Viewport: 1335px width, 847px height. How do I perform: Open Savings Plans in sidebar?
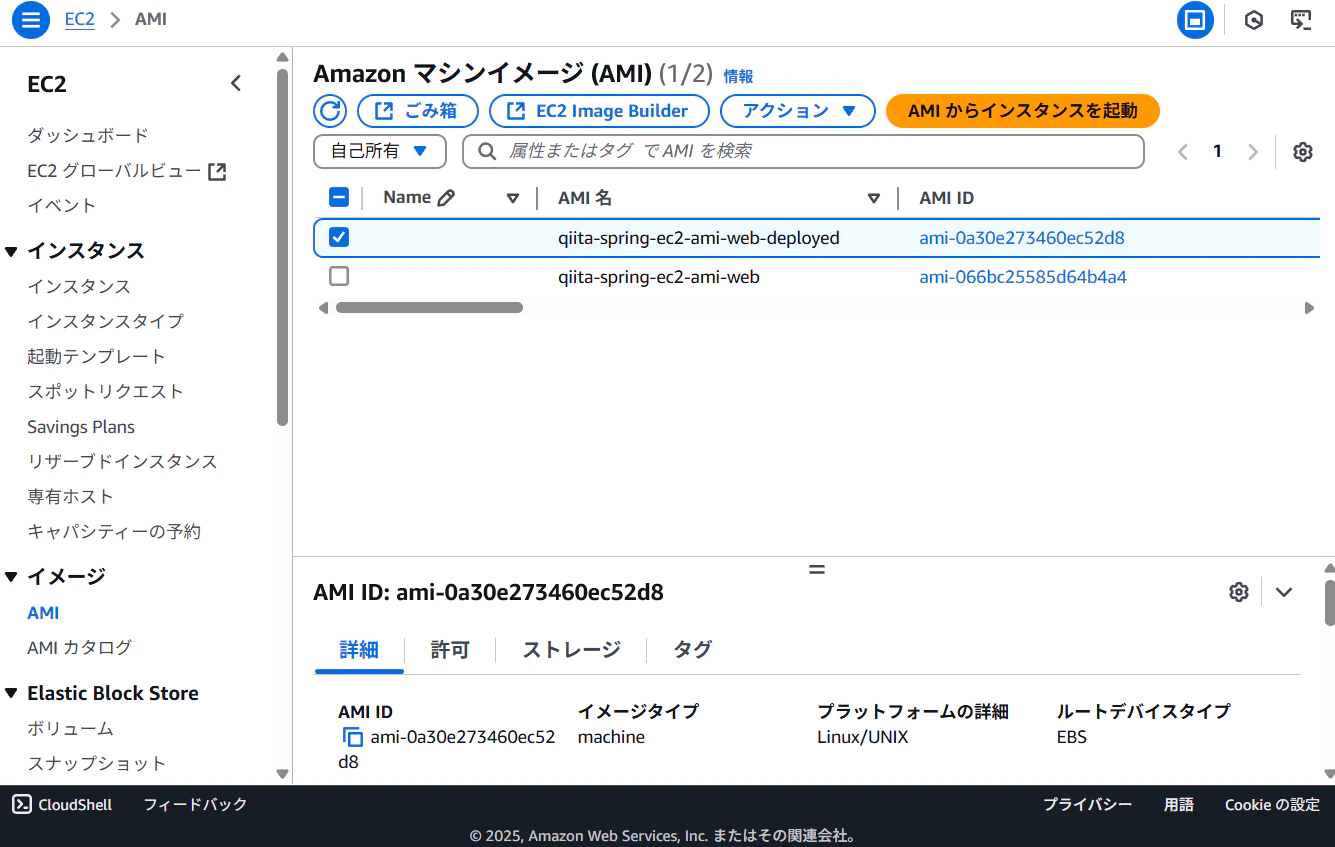coord(81,427)
